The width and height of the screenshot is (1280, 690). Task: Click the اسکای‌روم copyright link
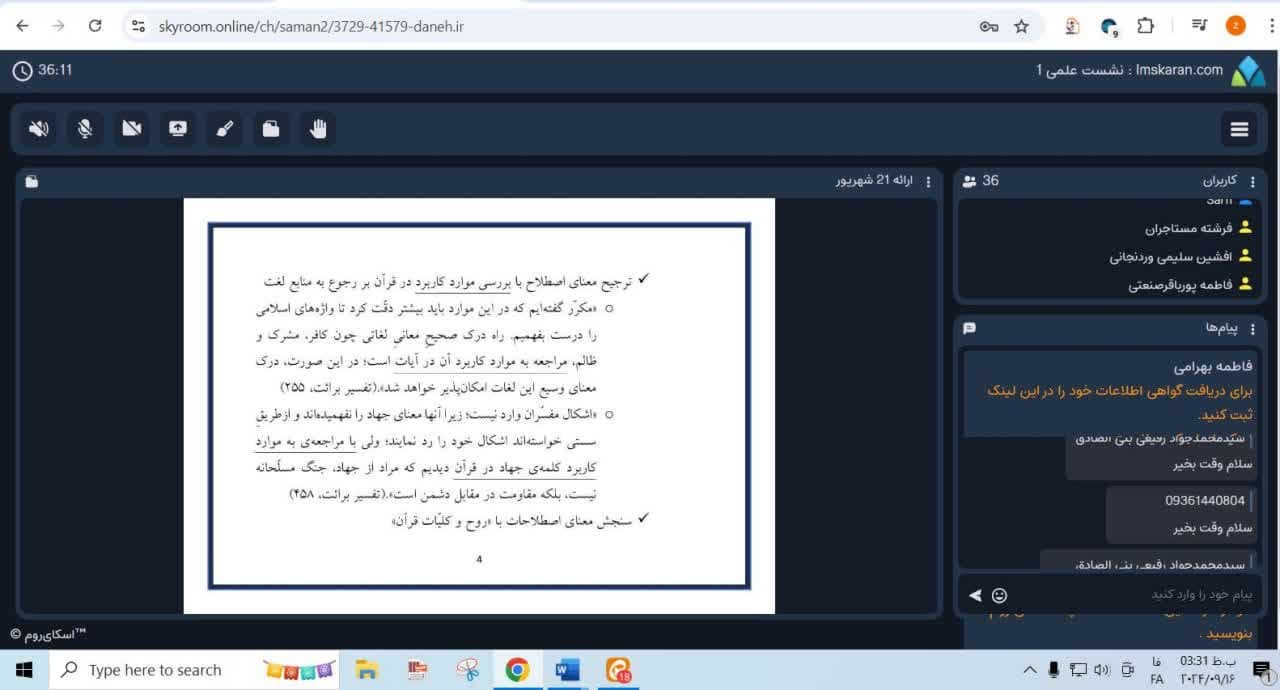[48, 634]
